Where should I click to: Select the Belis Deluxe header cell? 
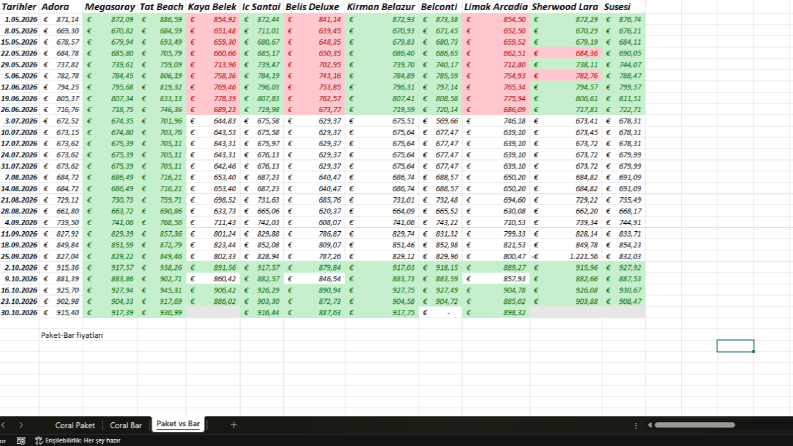(x=314, y=7)
